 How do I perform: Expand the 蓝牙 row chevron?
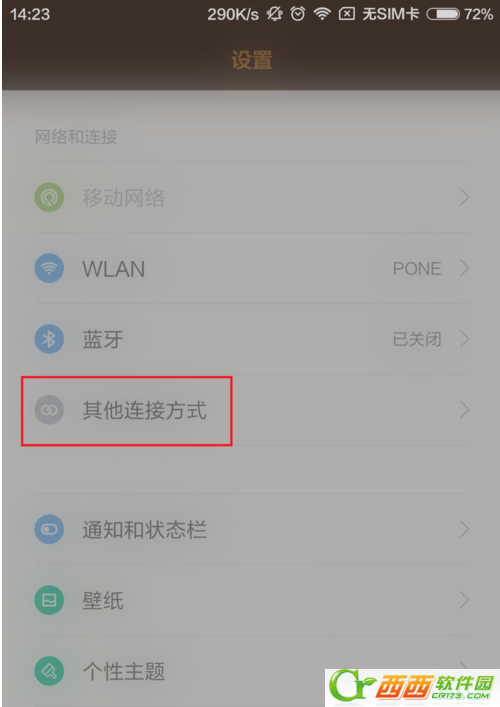pos(464,339)
